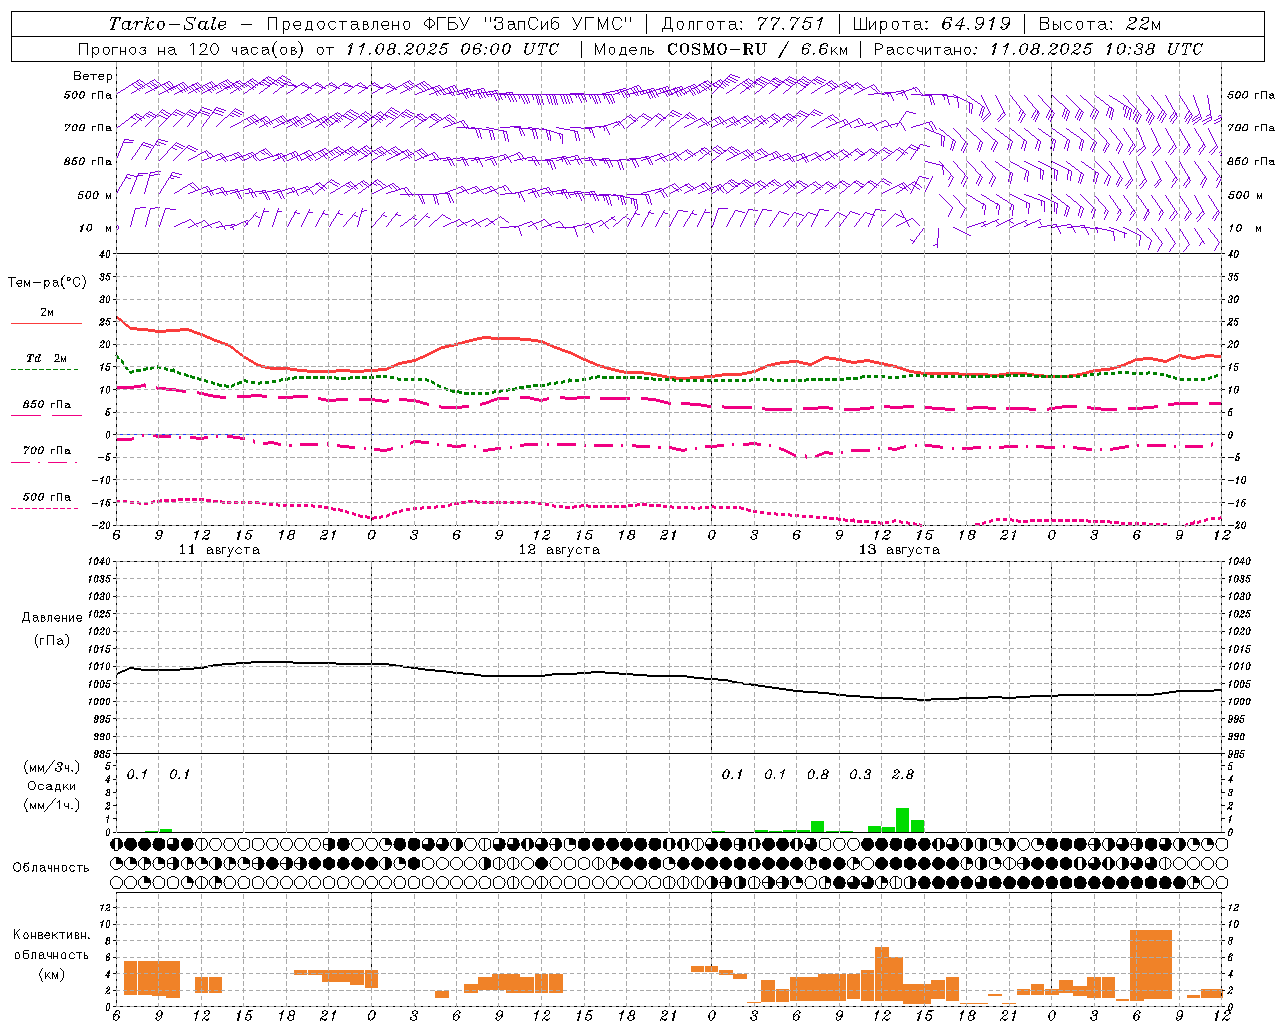Click temperature legend entry "700 гПа"

click(46, 451)
